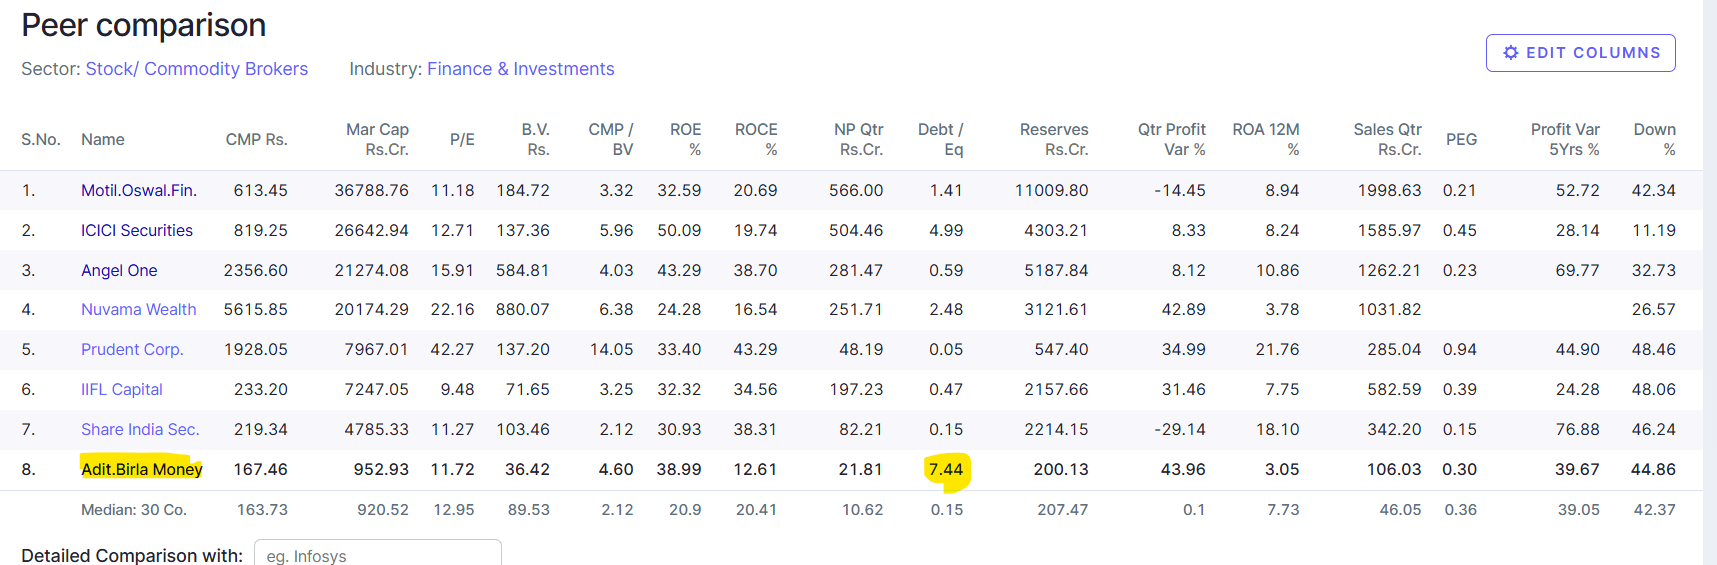1717x565 pixels.
Task: Select Motil.Oswal reserves value 11009.80
Action: [1051, 190]
